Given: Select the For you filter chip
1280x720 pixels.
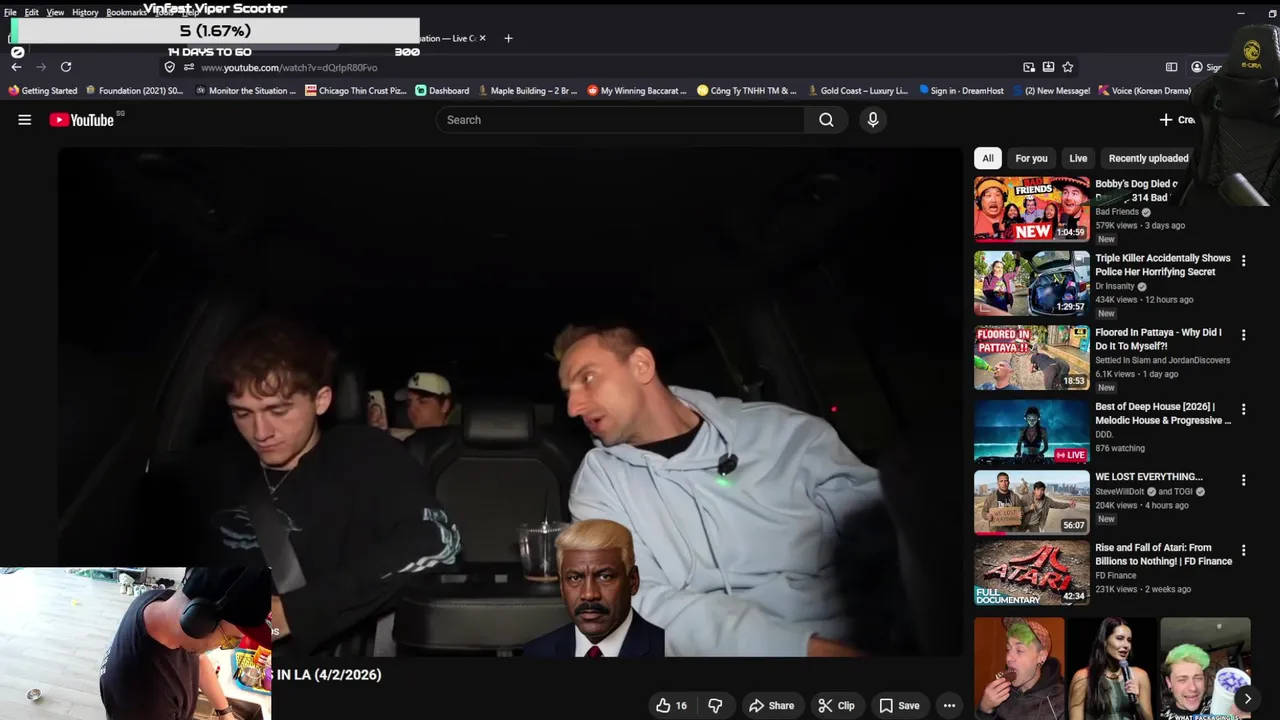Looking at the screenshot, I should [1031, 158].
